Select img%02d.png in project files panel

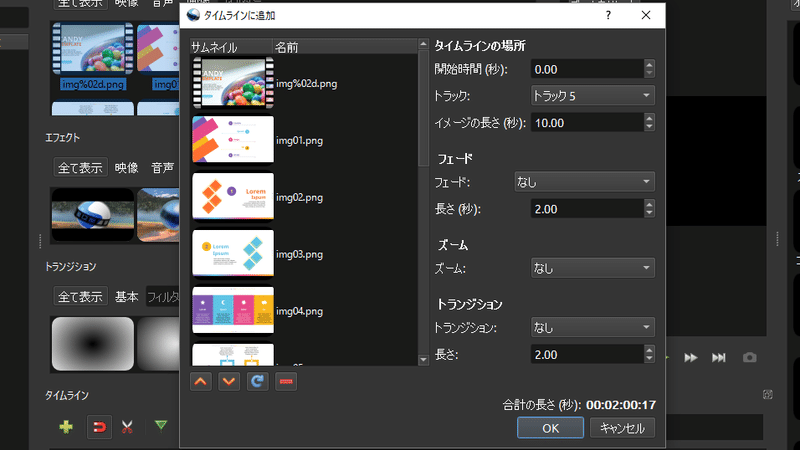click(x=93, y=57)
